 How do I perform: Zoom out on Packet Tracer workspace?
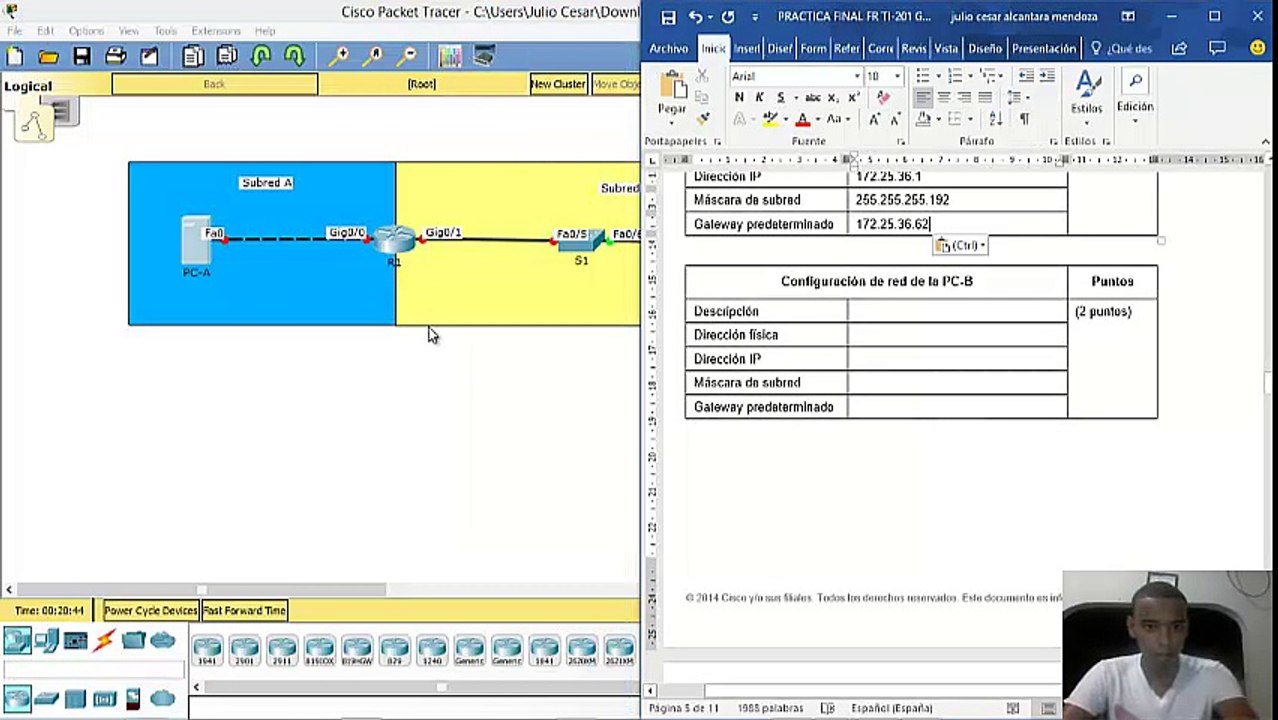click(407, 57)
